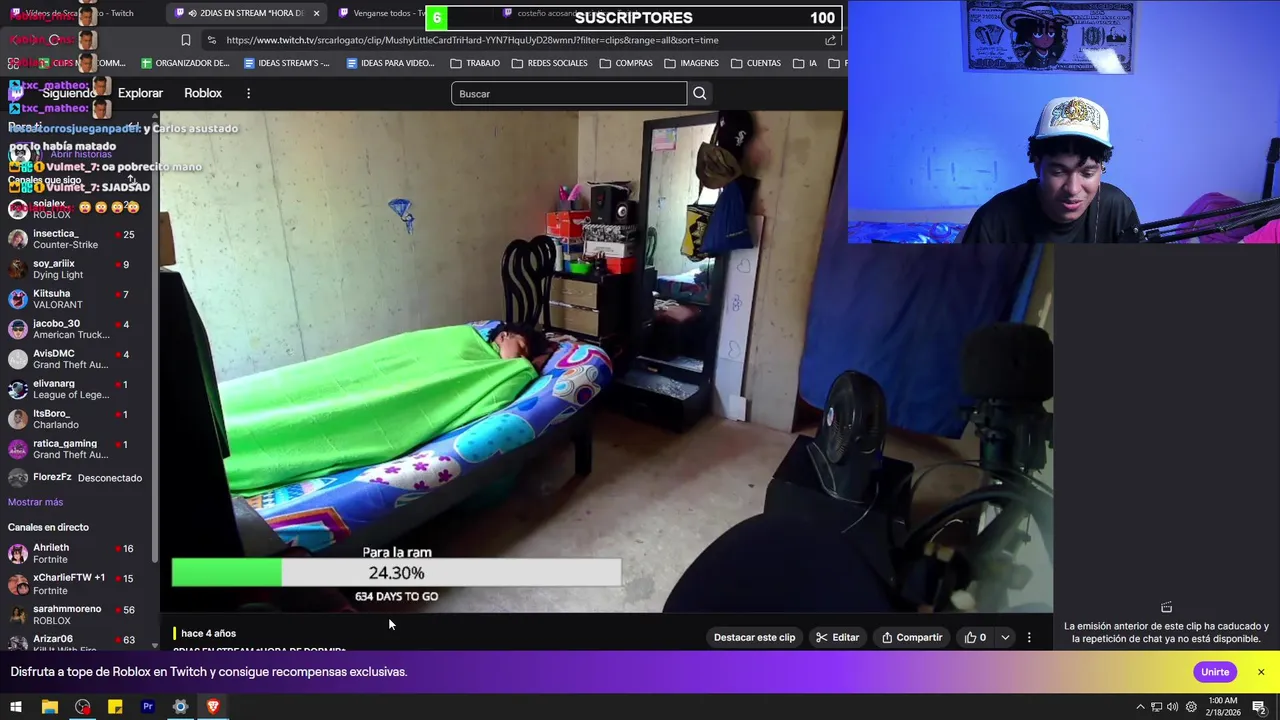Open the network icon in the system tray
Screen dimensions: 1280x720
(1156, 707)
